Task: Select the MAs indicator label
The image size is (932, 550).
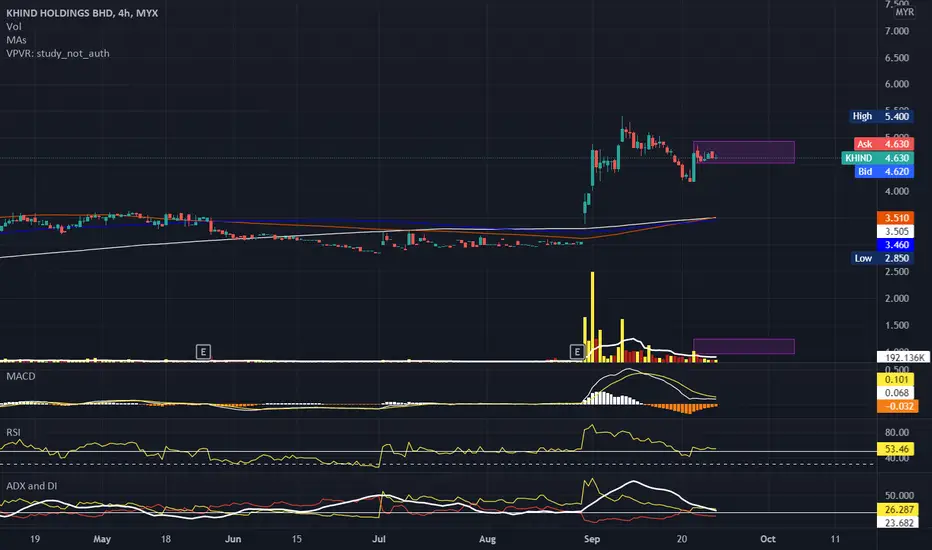Action: pyautogui.click(x=16, y=40)
